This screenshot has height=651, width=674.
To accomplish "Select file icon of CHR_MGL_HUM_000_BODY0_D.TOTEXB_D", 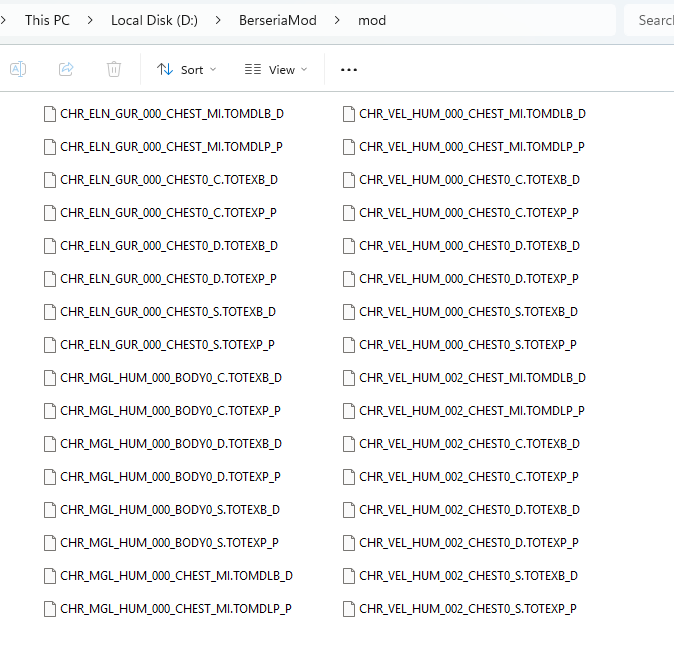I will [50, 444].
